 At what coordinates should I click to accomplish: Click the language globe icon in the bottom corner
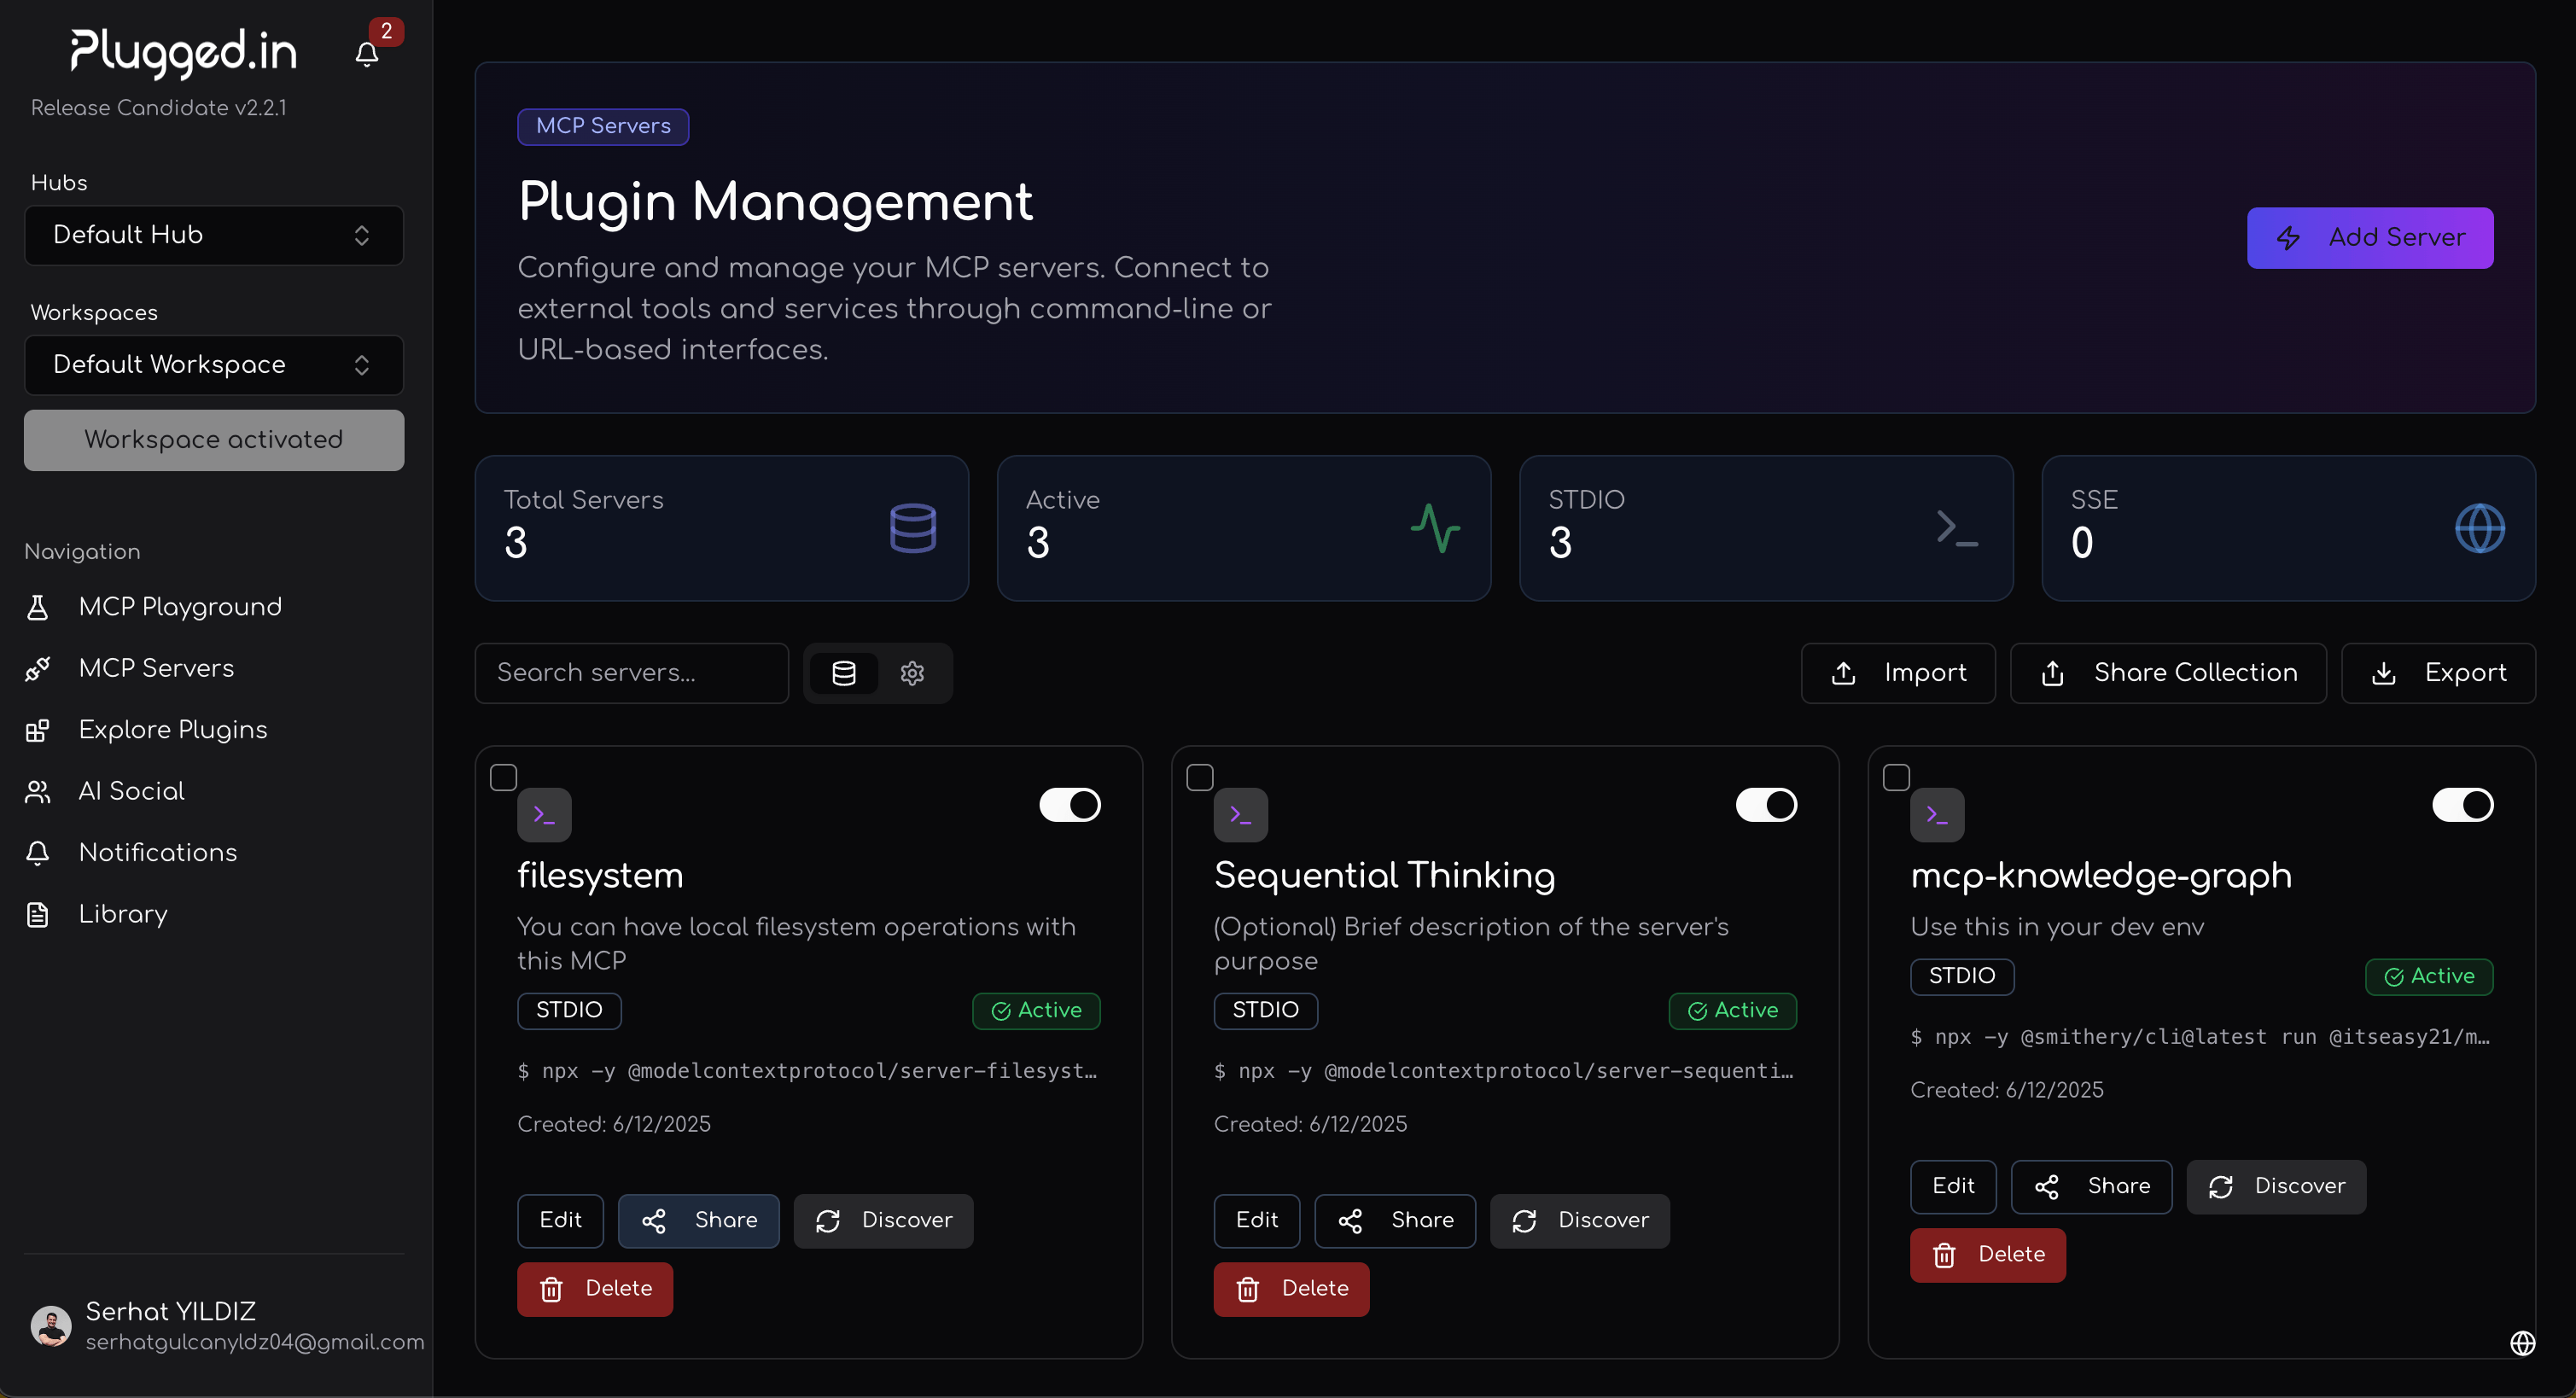2523,1343
